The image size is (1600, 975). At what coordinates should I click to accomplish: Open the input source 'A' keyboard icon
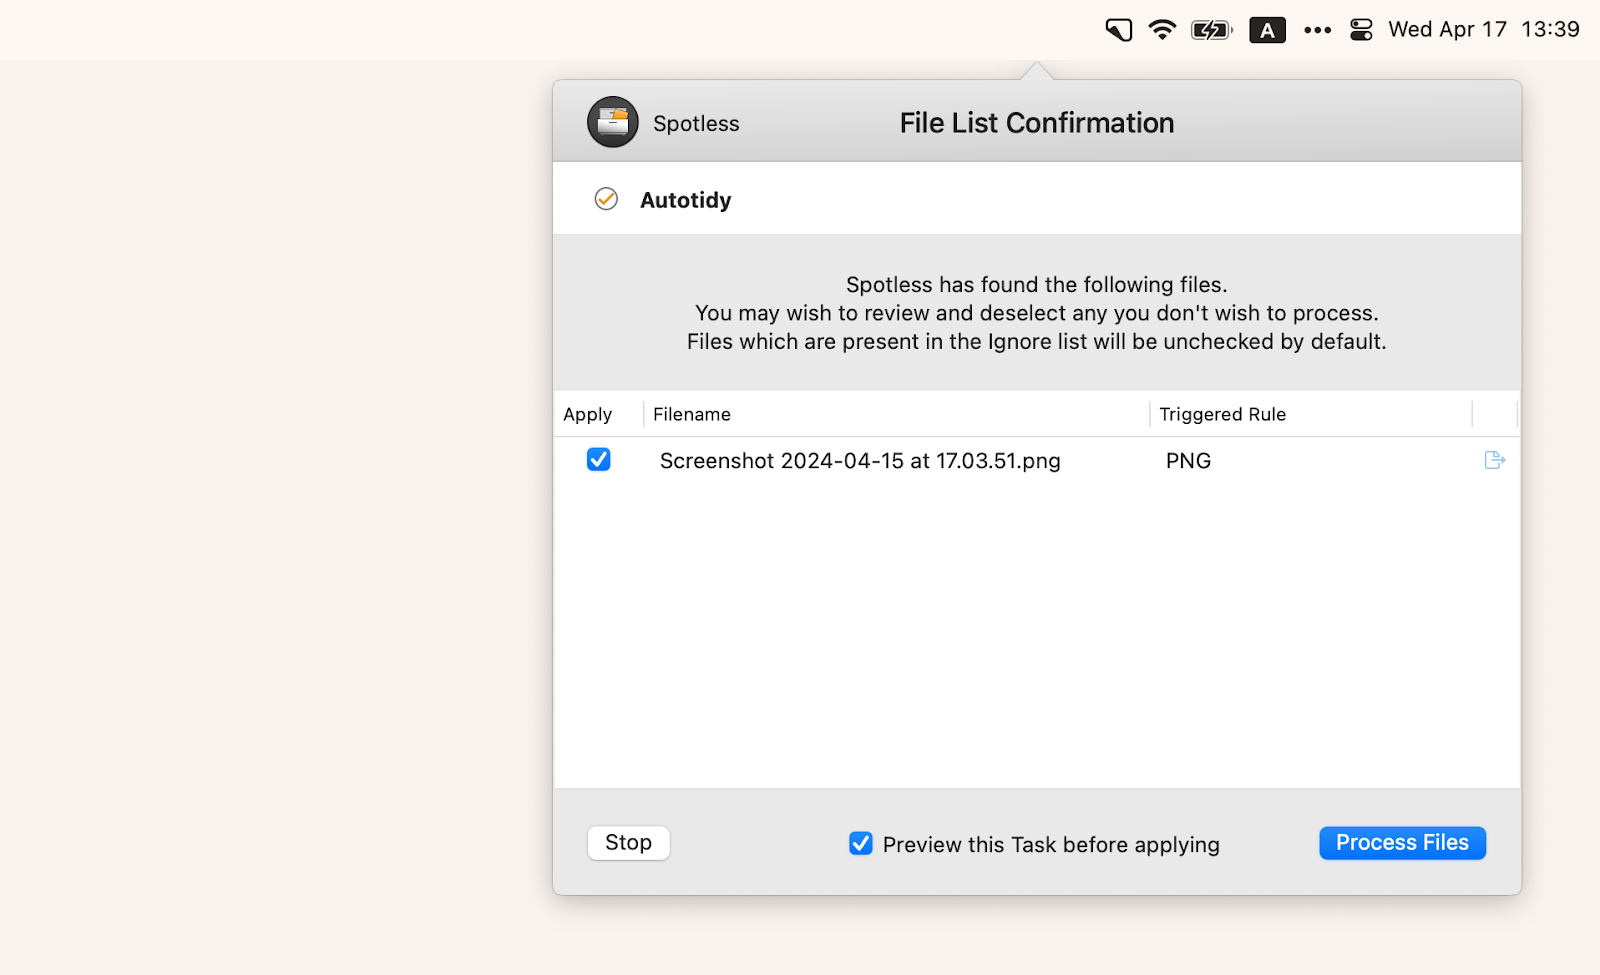[1266, 29]
